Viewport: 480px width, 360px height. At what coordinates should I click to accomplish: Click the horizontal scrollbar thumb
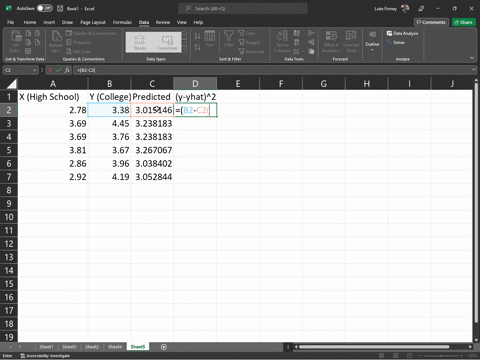pos(374,347)
